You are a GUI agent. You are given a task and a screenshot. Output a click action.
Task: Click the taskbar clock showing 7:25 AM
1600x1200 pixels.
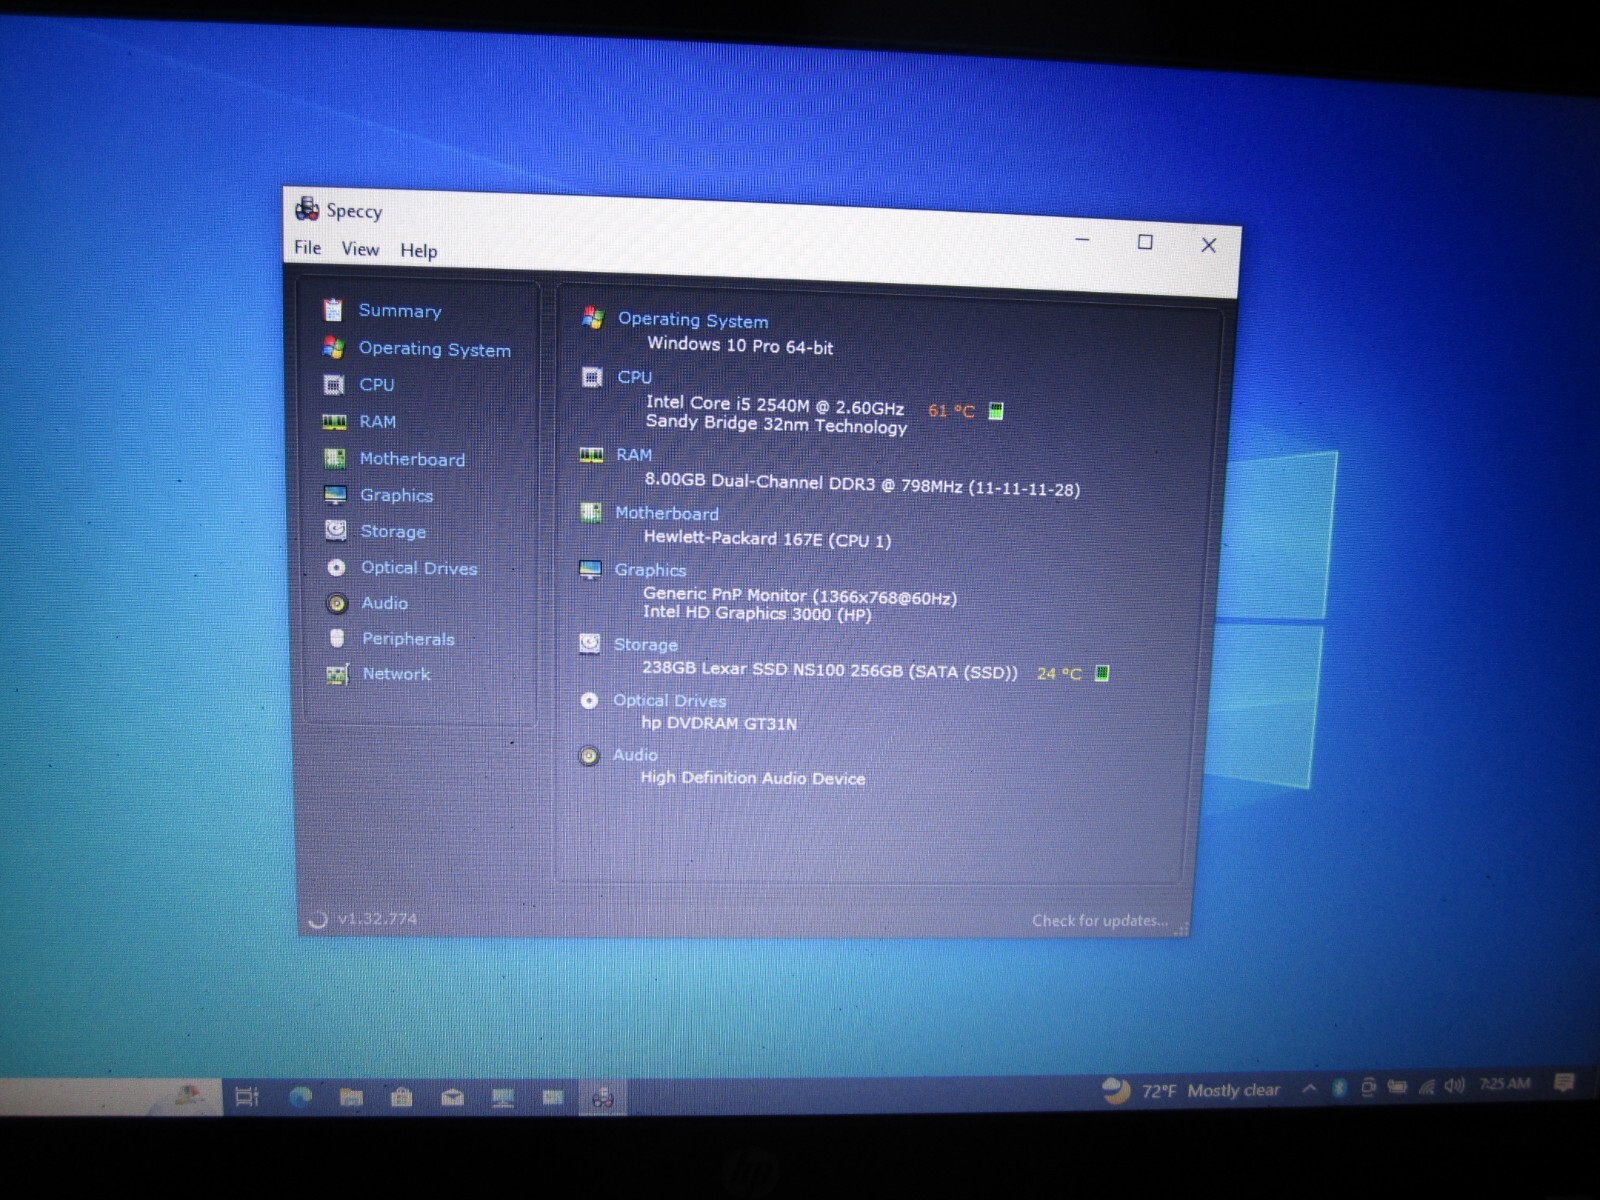(1505, 1084)
